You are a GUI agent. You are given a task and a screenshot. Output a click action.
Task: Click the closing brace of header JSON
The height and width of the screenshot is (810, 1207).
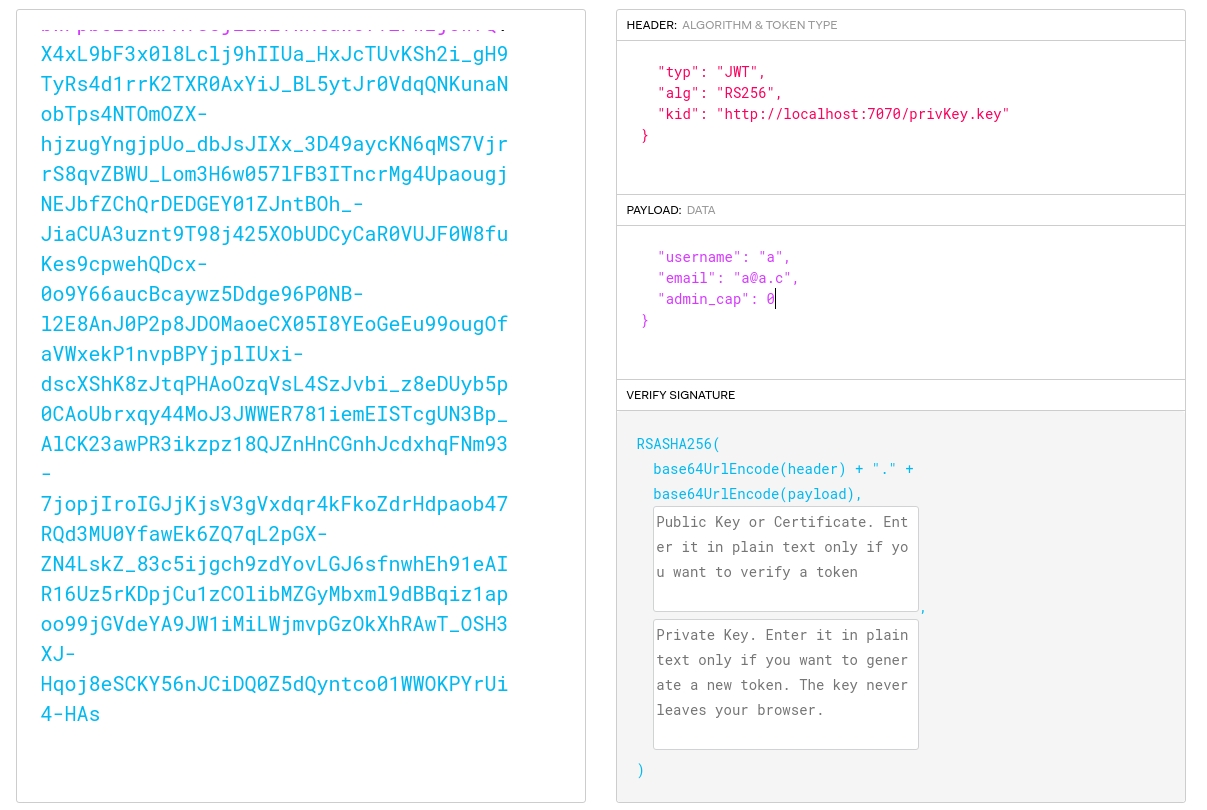pyautogui.click(x=645, y=135)
